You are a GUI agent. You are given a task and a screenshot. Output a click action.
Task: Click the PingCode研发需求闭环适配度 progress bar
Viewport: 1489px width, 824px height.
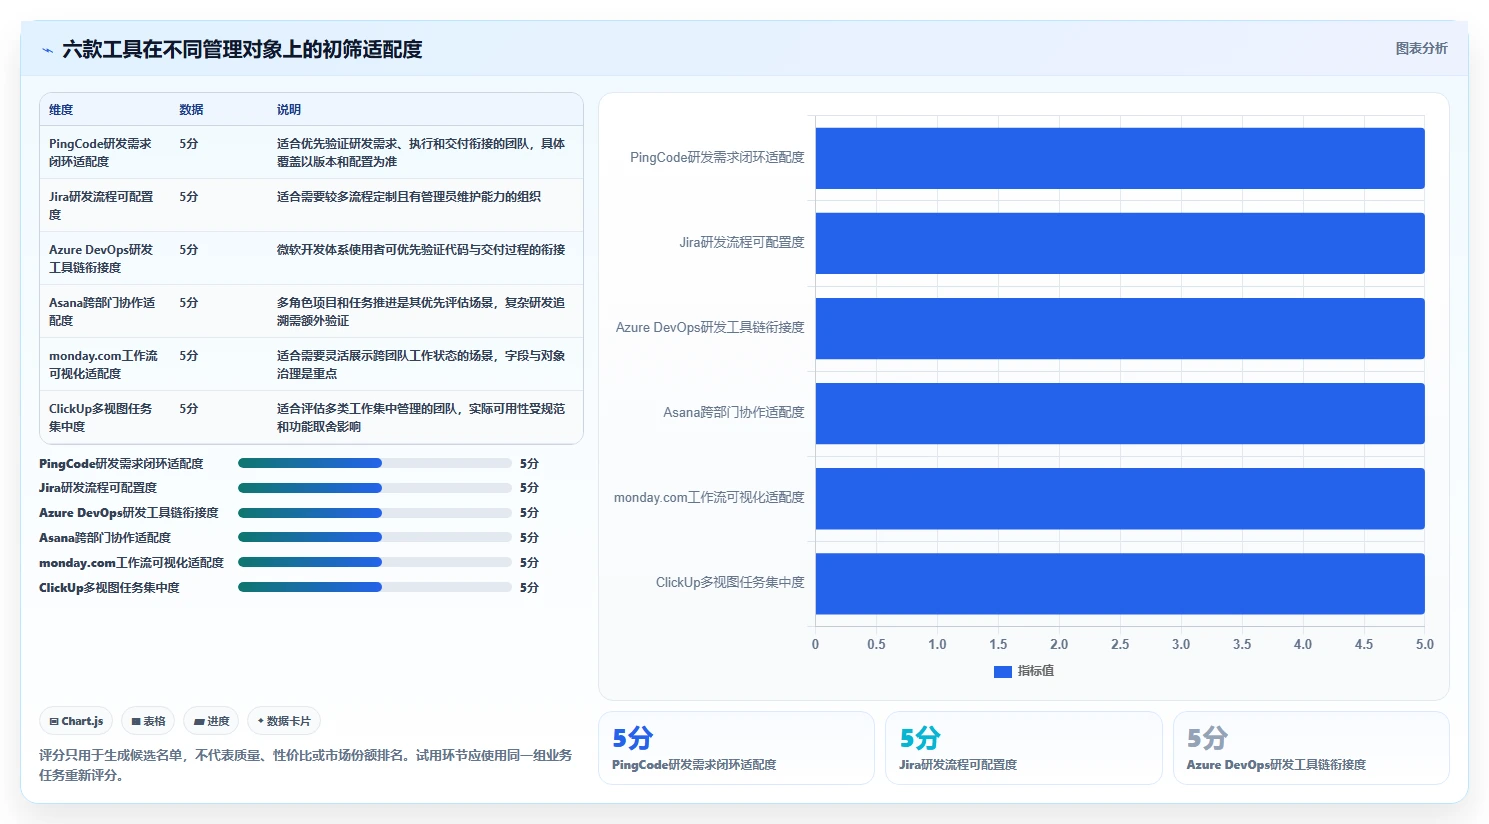tap(375, 463)
